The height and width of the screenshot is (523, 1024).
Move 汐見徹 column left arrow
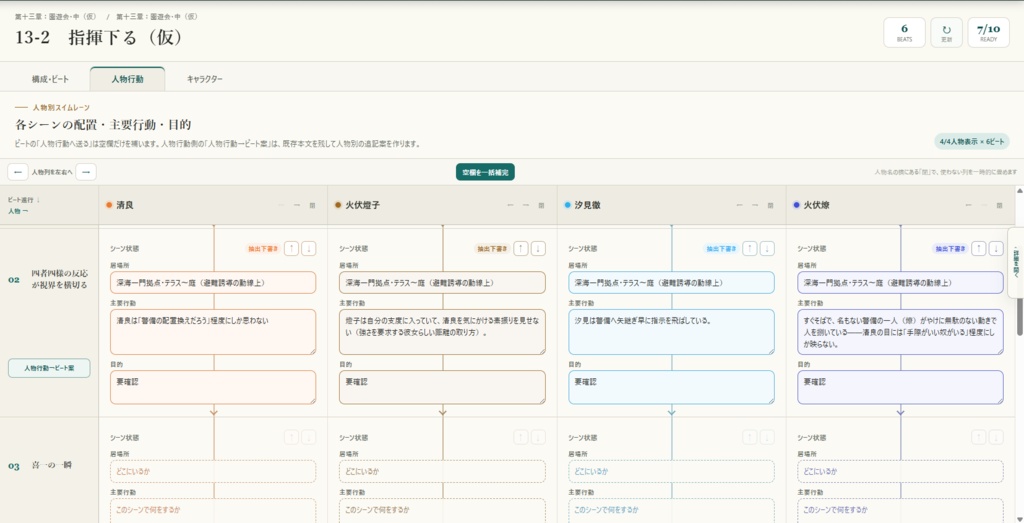point(740,205)
